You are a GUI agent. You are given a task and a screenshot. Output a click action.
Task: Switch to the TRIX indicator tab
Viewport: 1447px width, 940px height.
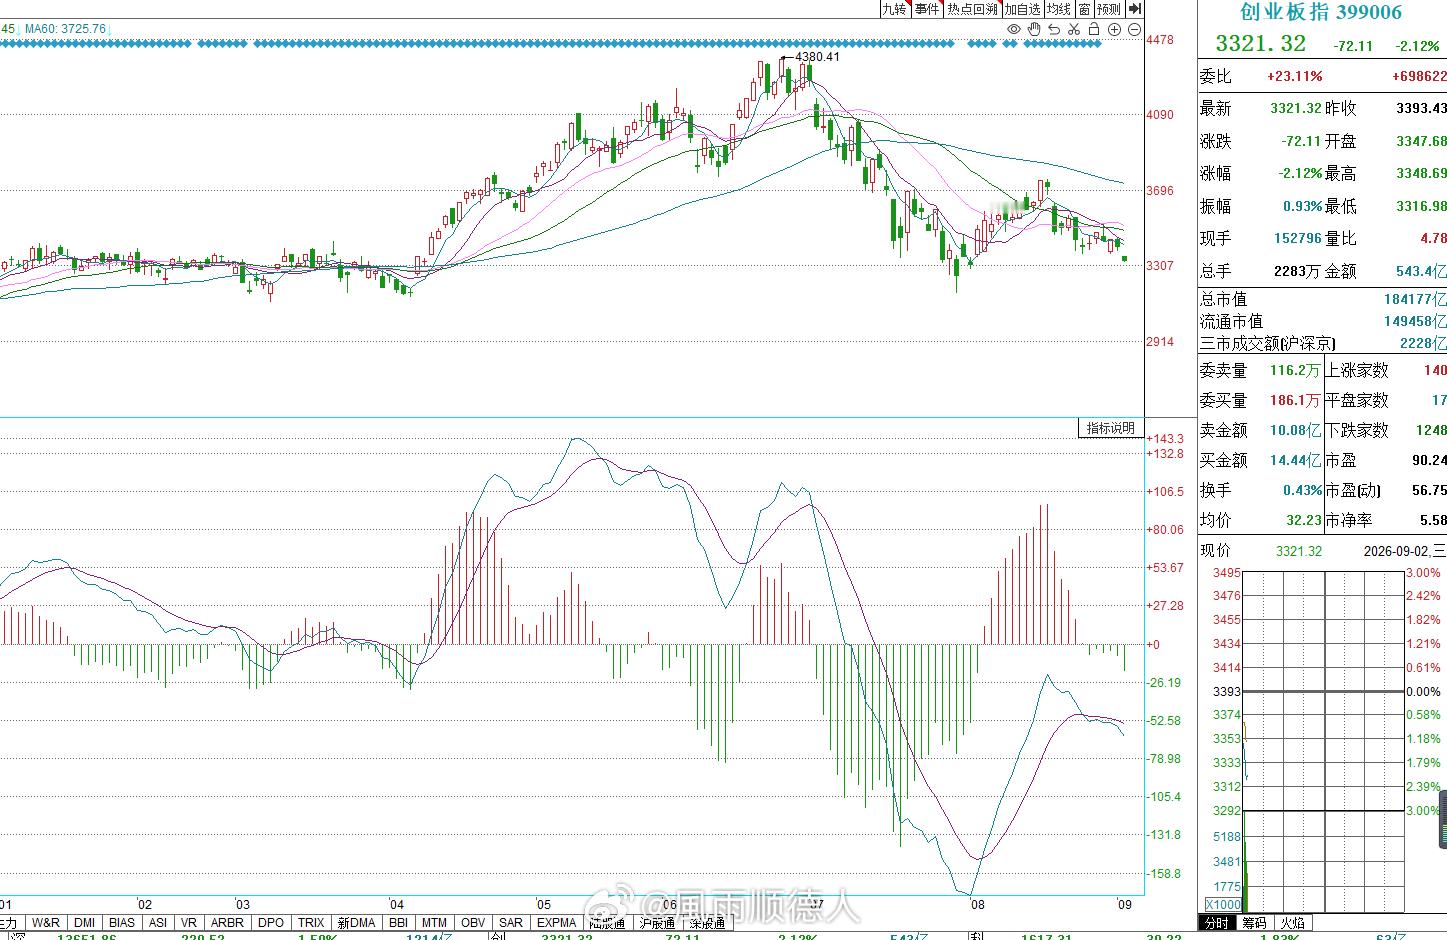311,923
